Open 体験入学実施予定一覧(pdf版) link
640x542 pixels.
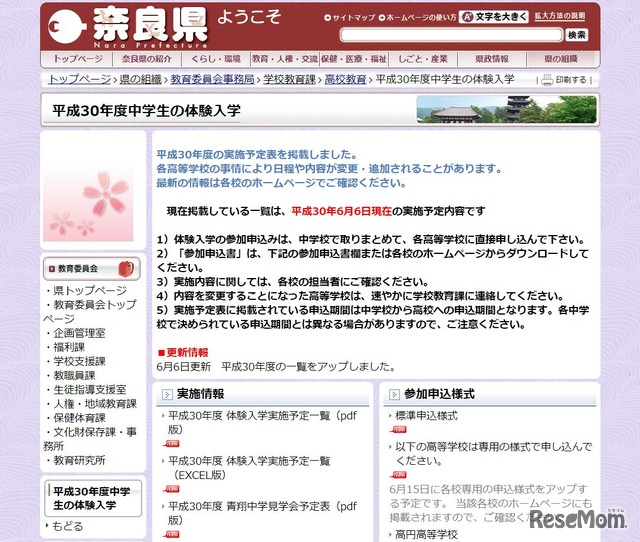pyautogui.click(x=262, y=422)
